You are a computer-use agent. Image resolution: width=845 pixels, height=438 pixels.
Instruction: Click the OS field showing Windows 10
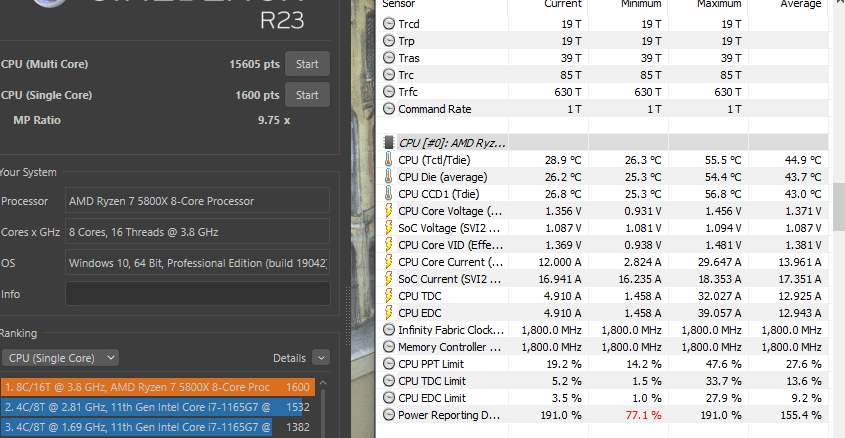(x=197, y=263)
